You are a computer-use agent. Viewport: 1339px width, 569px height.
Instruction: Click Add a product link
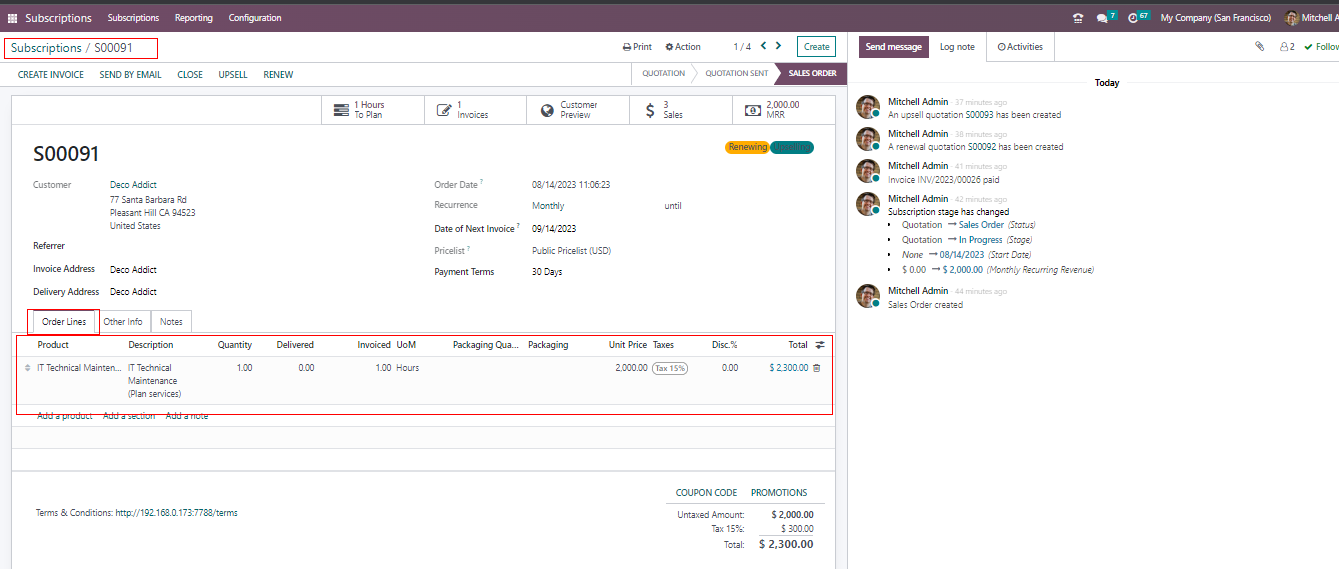point(65,415)
